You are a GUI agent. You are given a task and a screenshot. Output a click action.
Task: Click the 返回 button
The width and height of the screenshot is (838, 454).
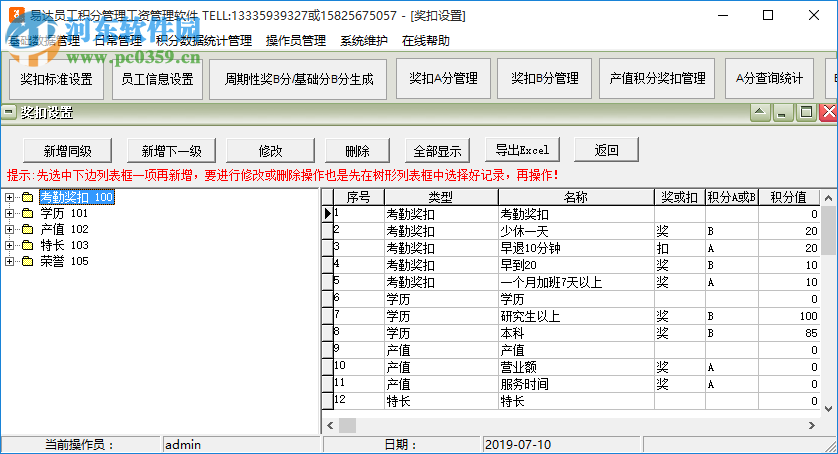tap(606, 150)
